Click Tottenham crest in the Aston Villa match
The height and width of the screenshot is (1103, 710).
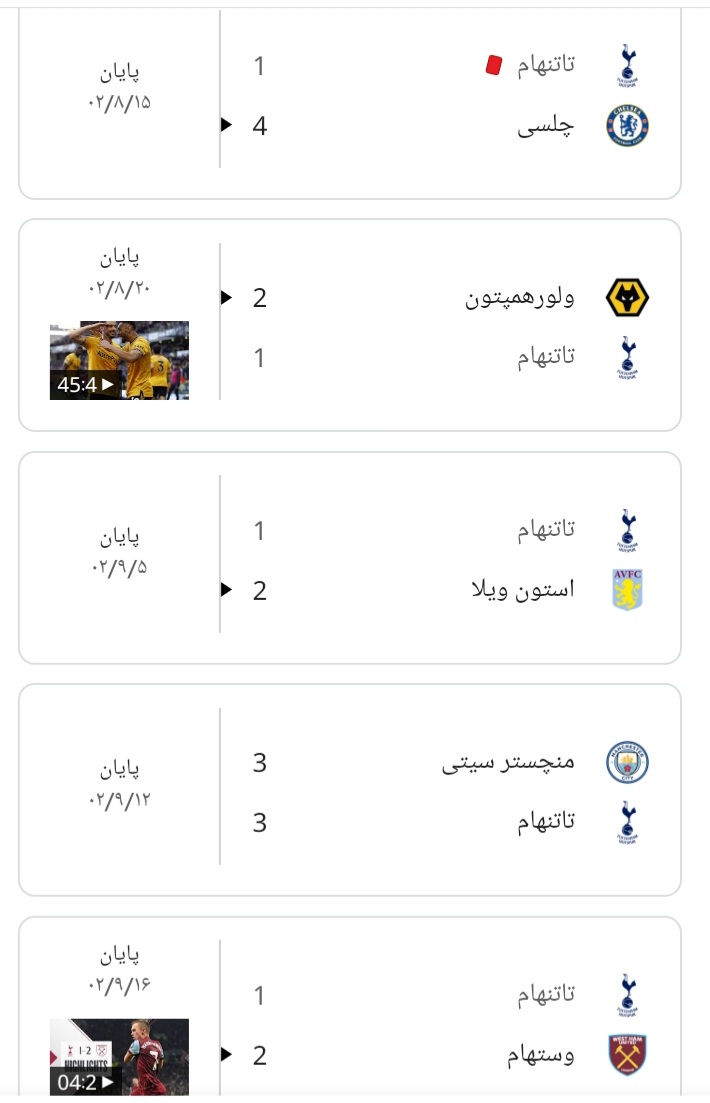627,530
